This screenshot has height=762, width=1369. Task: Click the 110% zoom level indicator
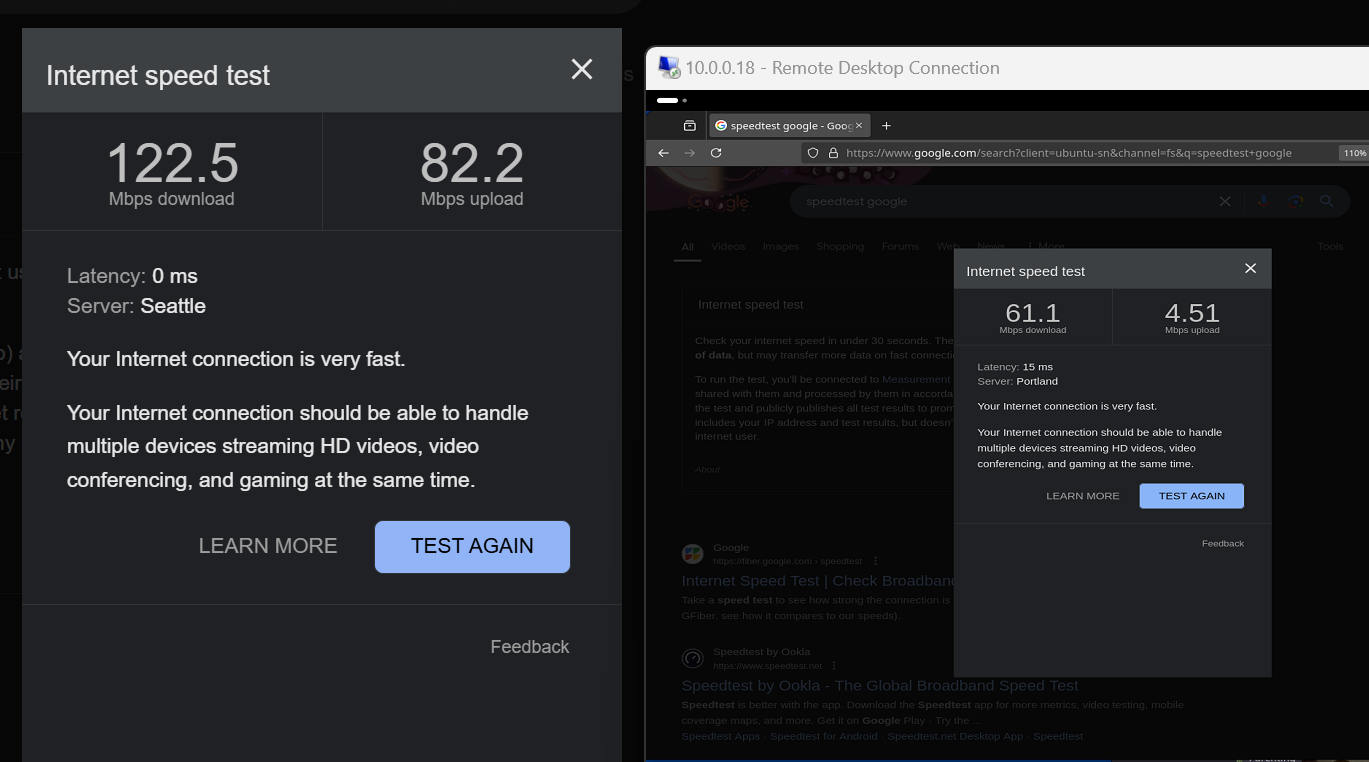pyautogui.click(x=1354, y=153)
